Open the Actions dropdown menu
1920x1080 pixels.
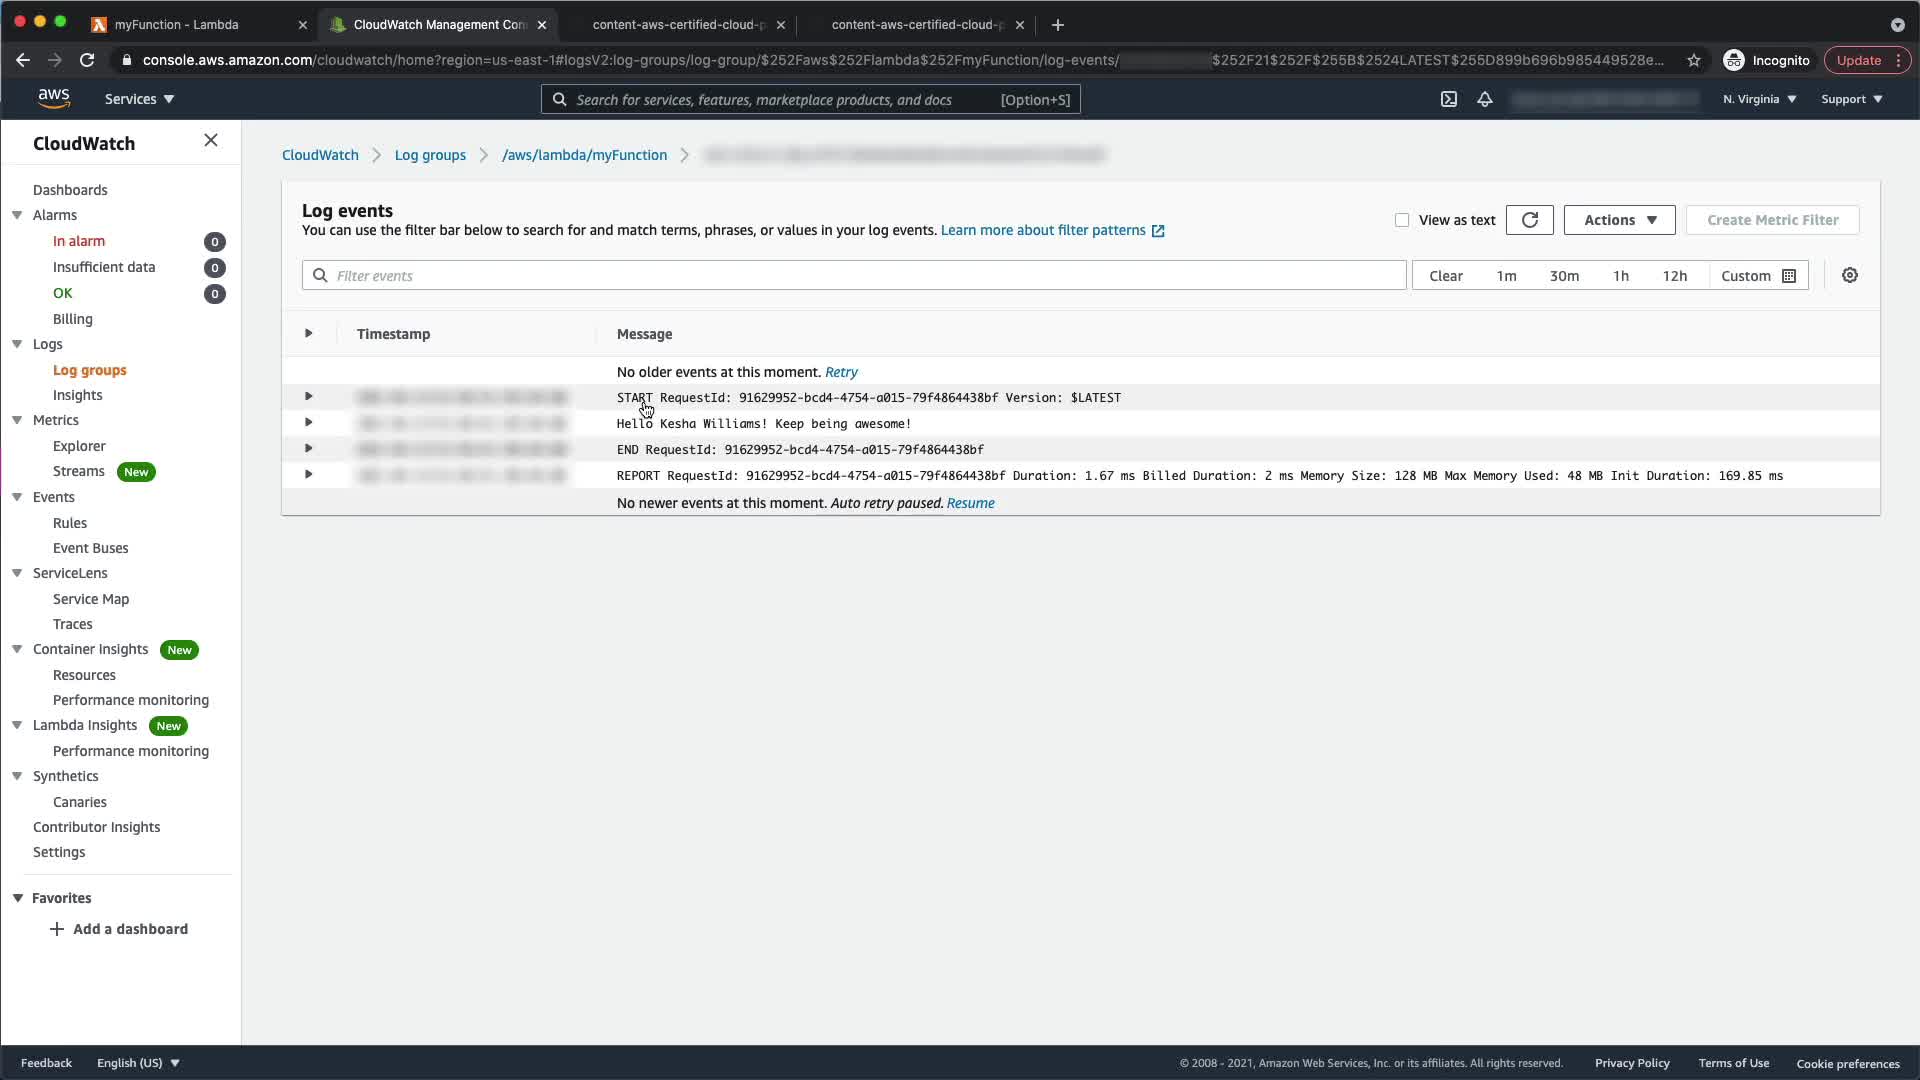(x=1619, y=220)
